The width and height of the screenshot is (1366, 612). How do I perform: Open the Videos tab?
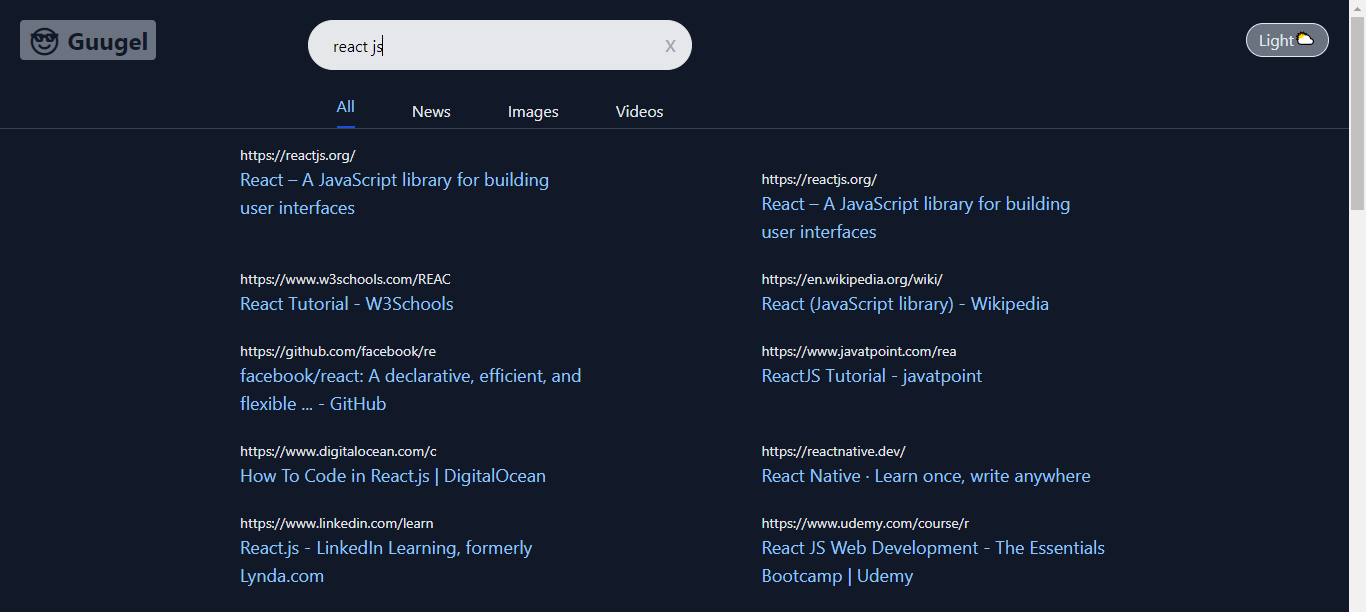(639, 111)
